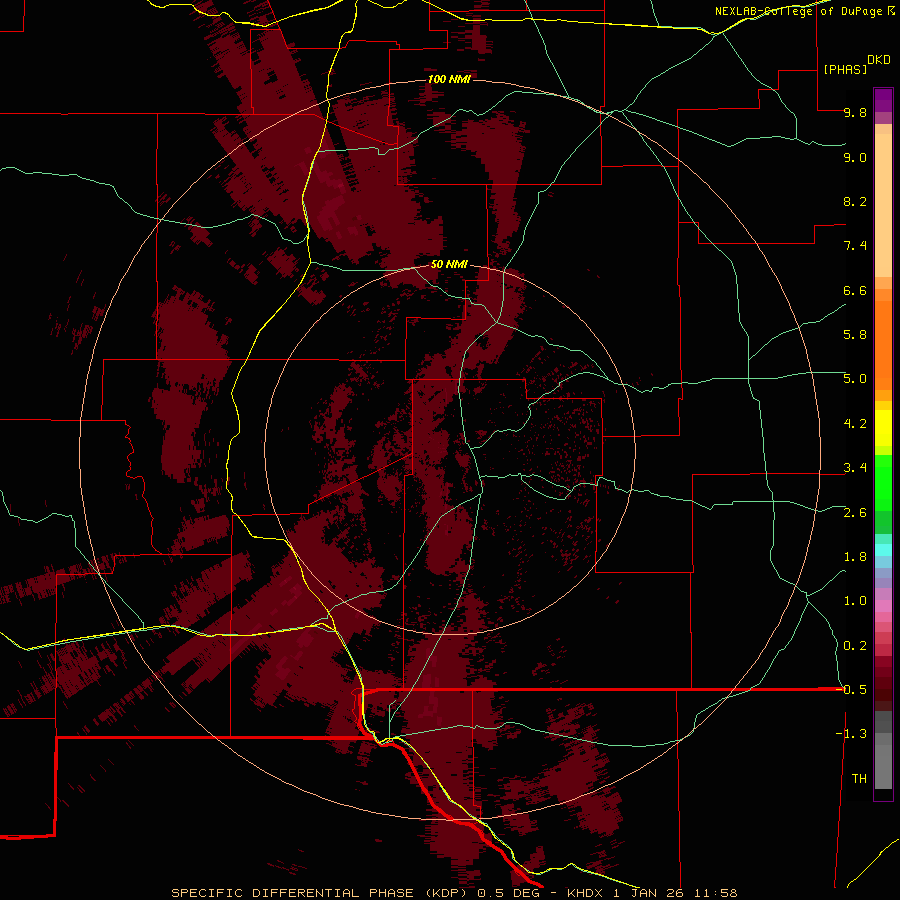Select the 6.6 value on the scale
This screenshot has height=900, width=900.
point(855,290)
